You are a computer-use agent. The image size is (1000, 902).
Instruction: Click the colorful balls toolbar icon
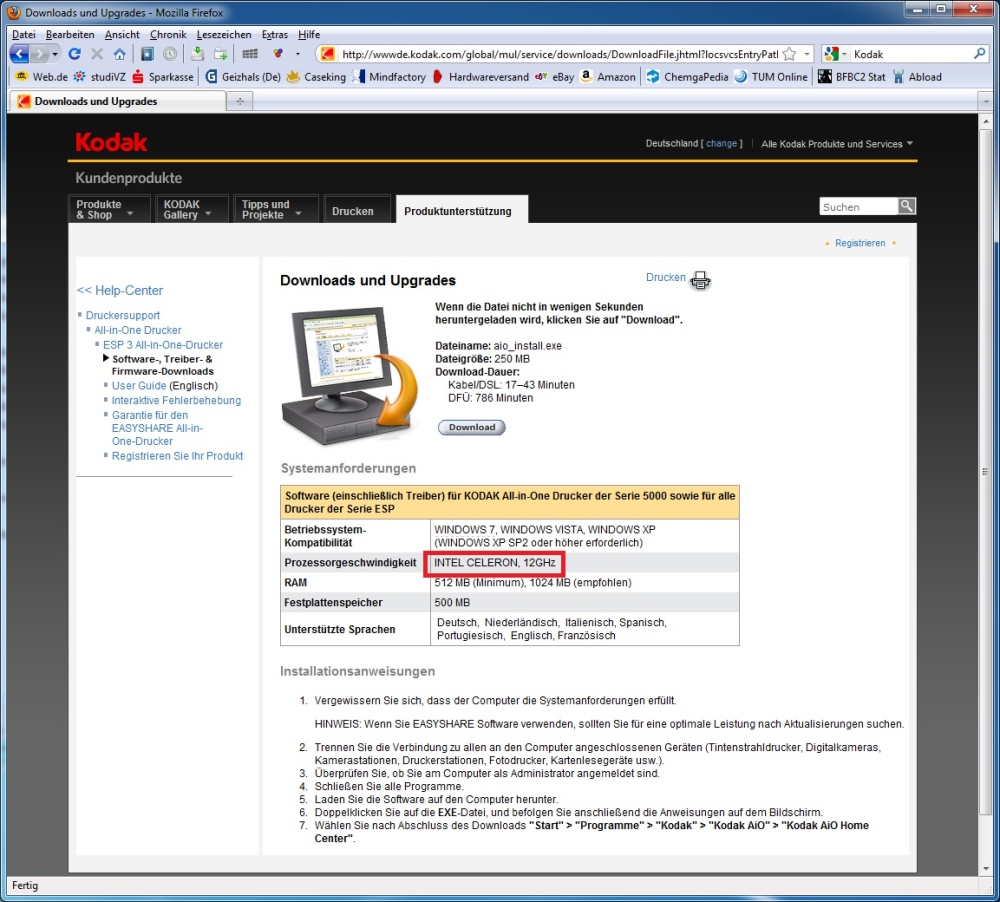pyautogui.click(x=278, y=54)
